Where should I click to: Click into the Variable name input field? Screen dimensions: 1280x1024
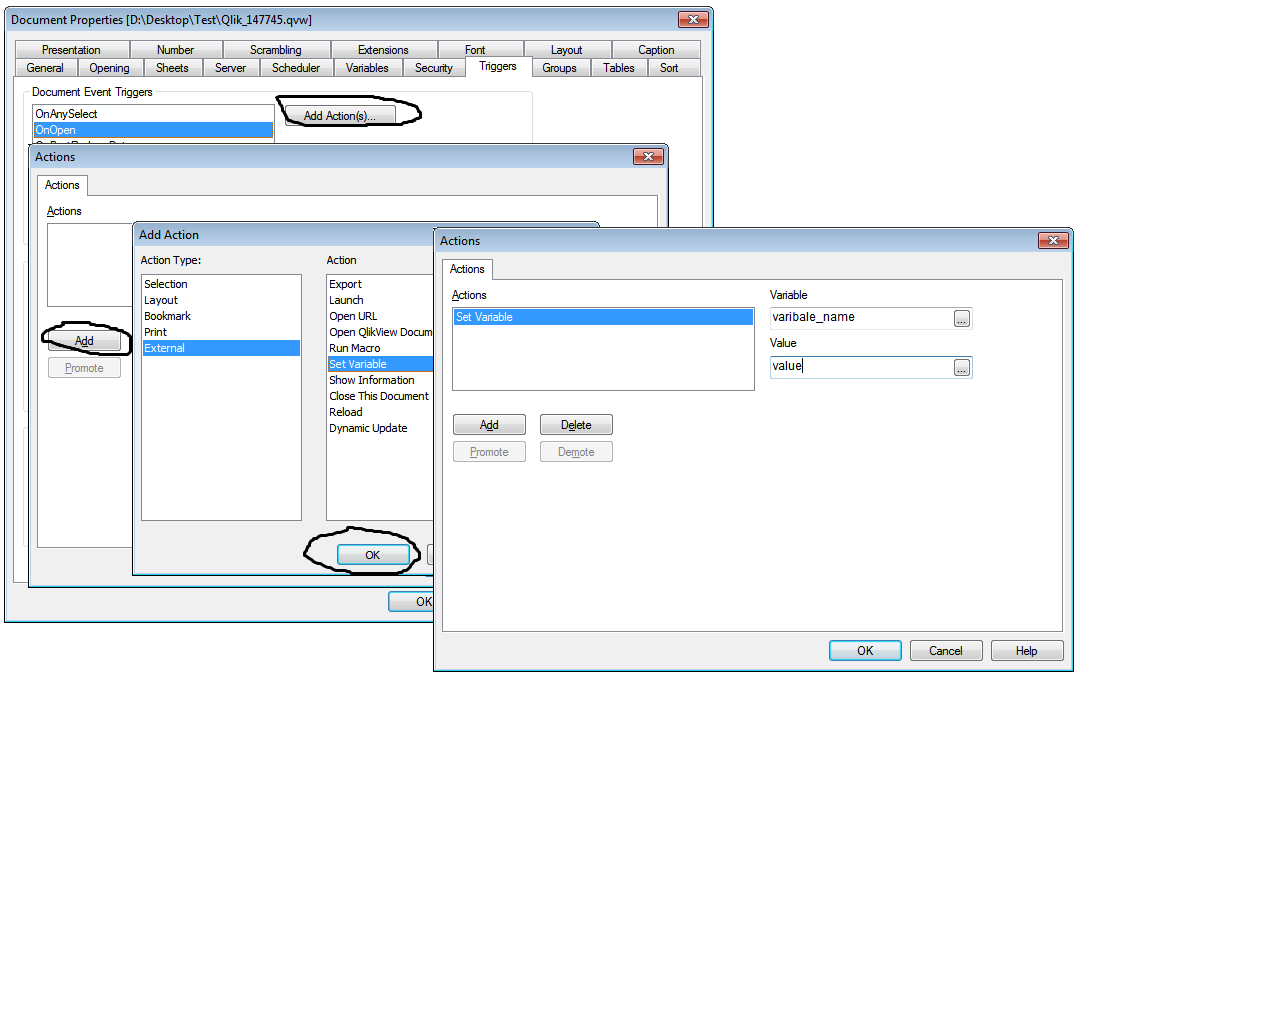coord(861,318)
